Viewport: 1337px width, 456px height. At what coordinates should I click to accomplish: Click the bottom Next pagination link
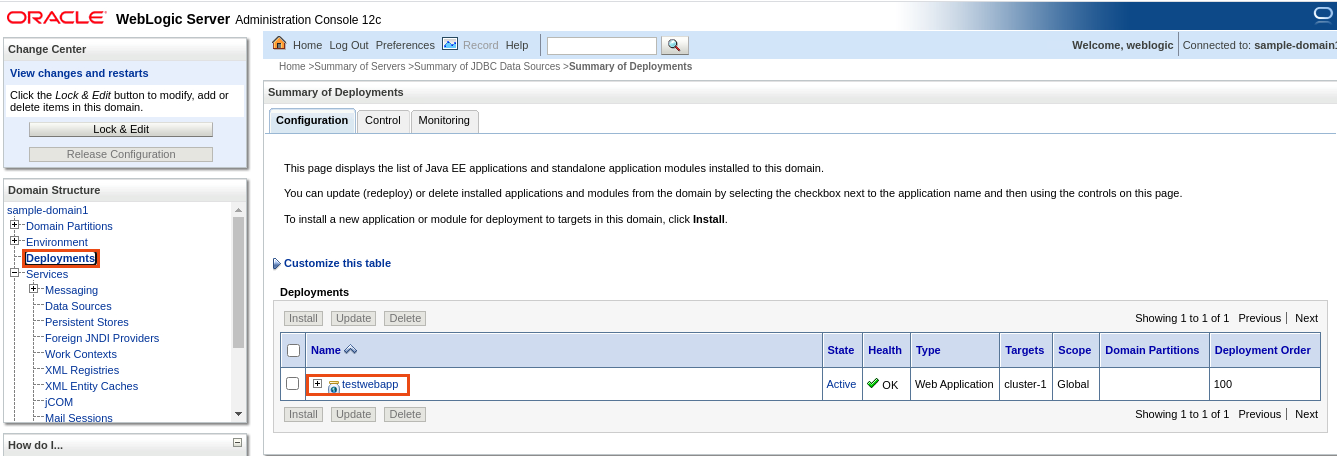click(1306, 414)
